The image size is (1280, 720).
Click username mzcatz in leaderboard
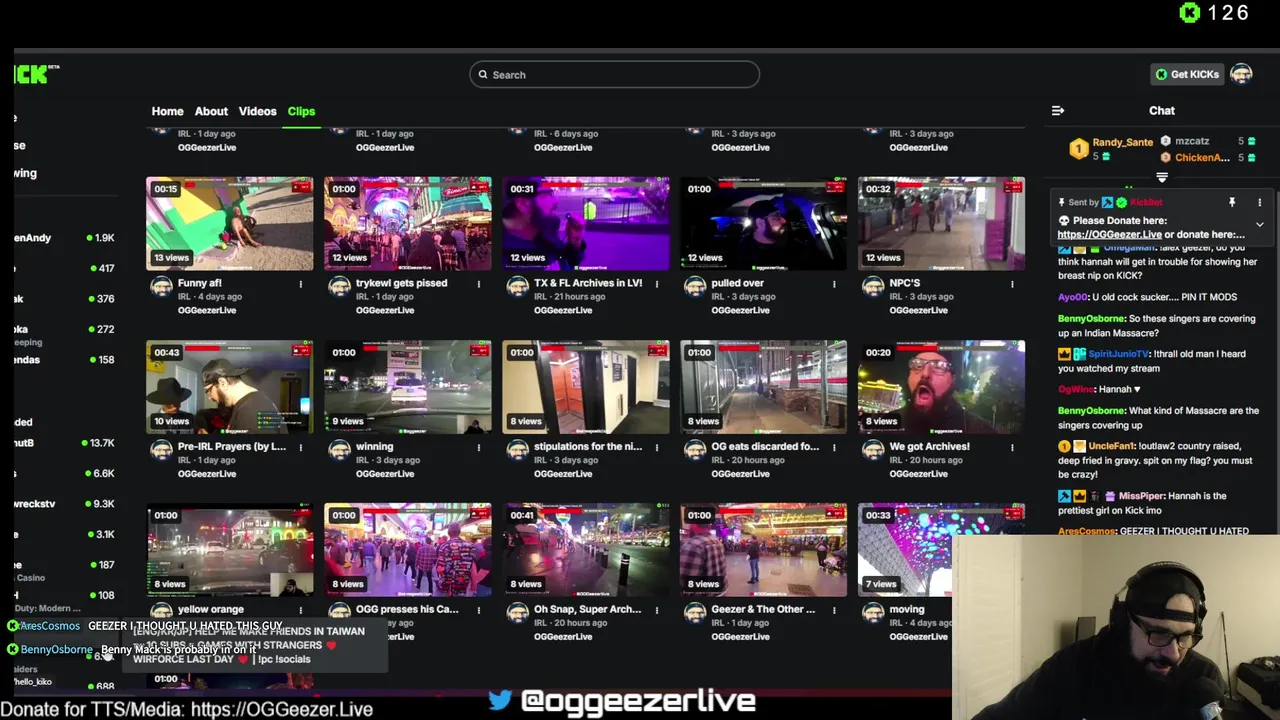point(1192,141)
